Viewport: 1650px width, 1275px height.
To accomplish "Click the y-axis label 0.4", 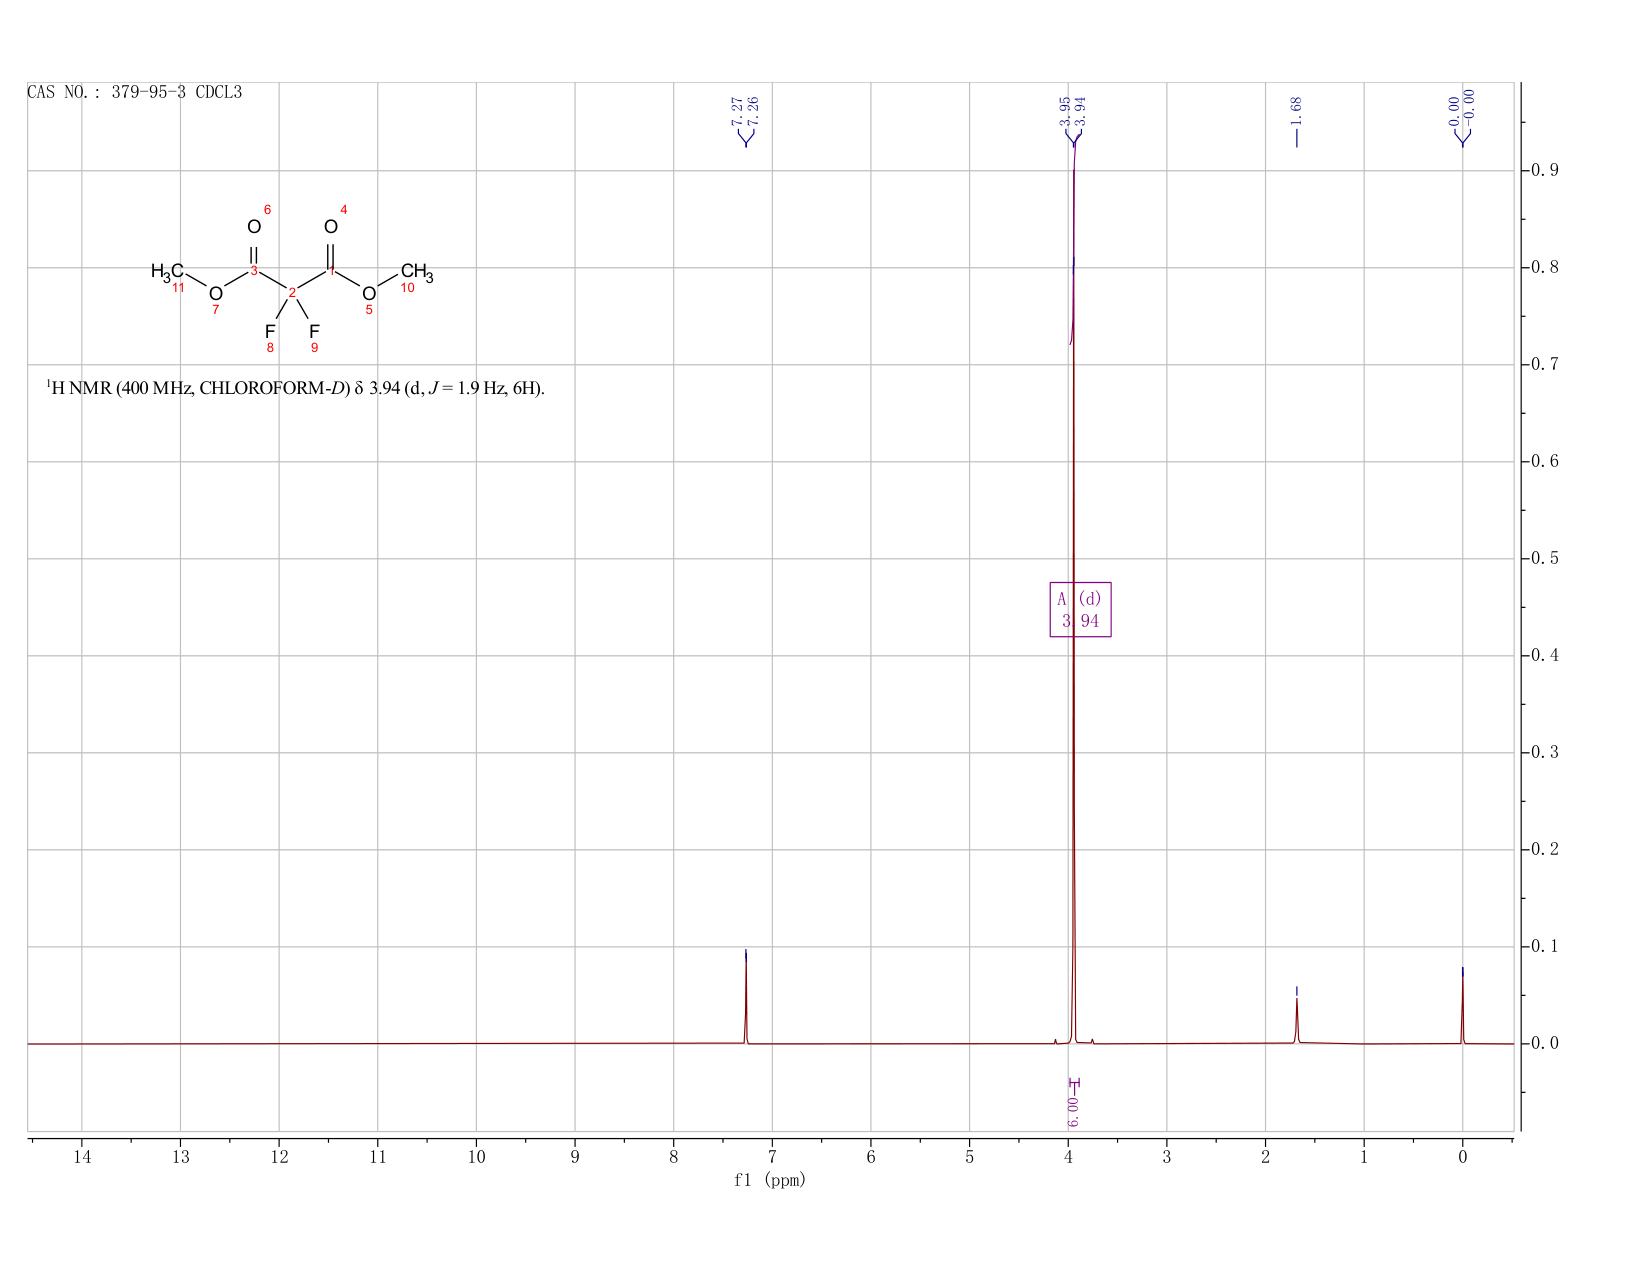I will pos(1546,656).
